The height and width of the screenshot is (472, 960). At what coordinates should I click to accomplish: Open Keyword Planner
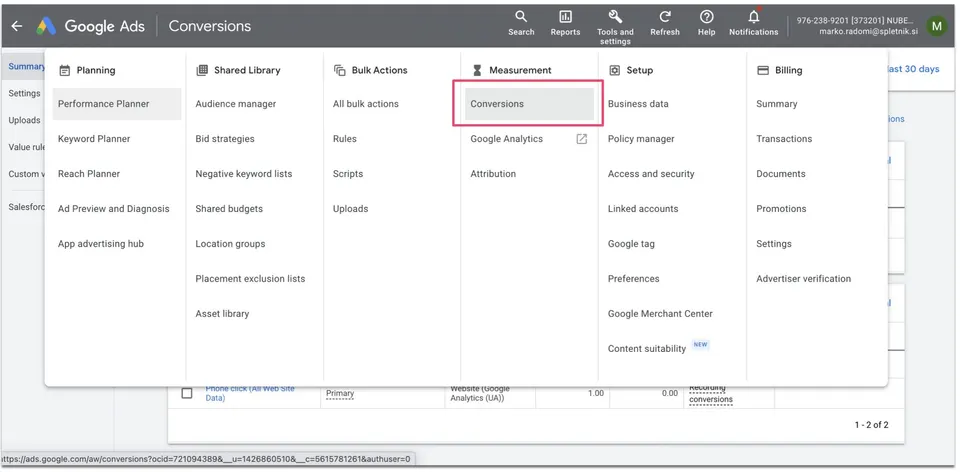coord(94,139)
